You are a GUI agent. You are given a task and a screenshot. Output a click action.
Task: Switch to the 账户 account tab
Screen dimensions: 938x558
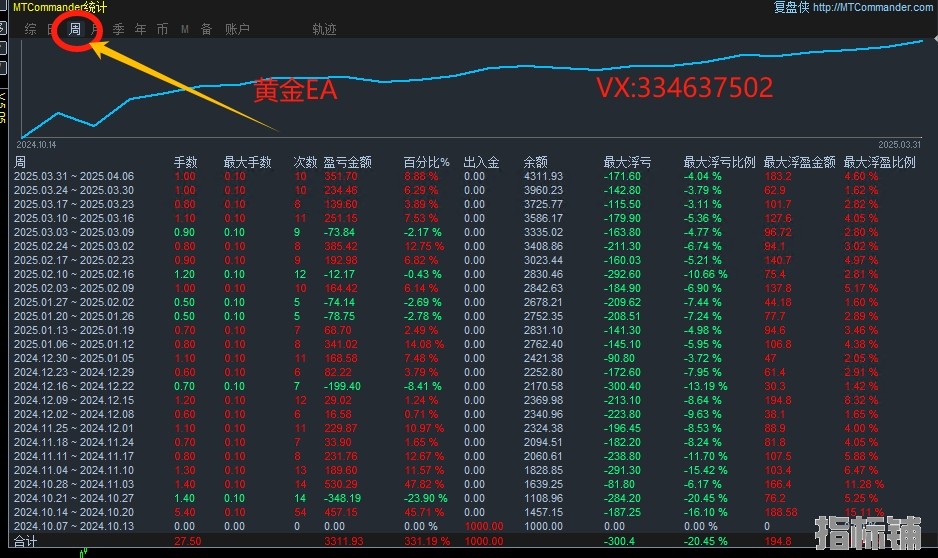pyautogui.click(x=237, y=29)
